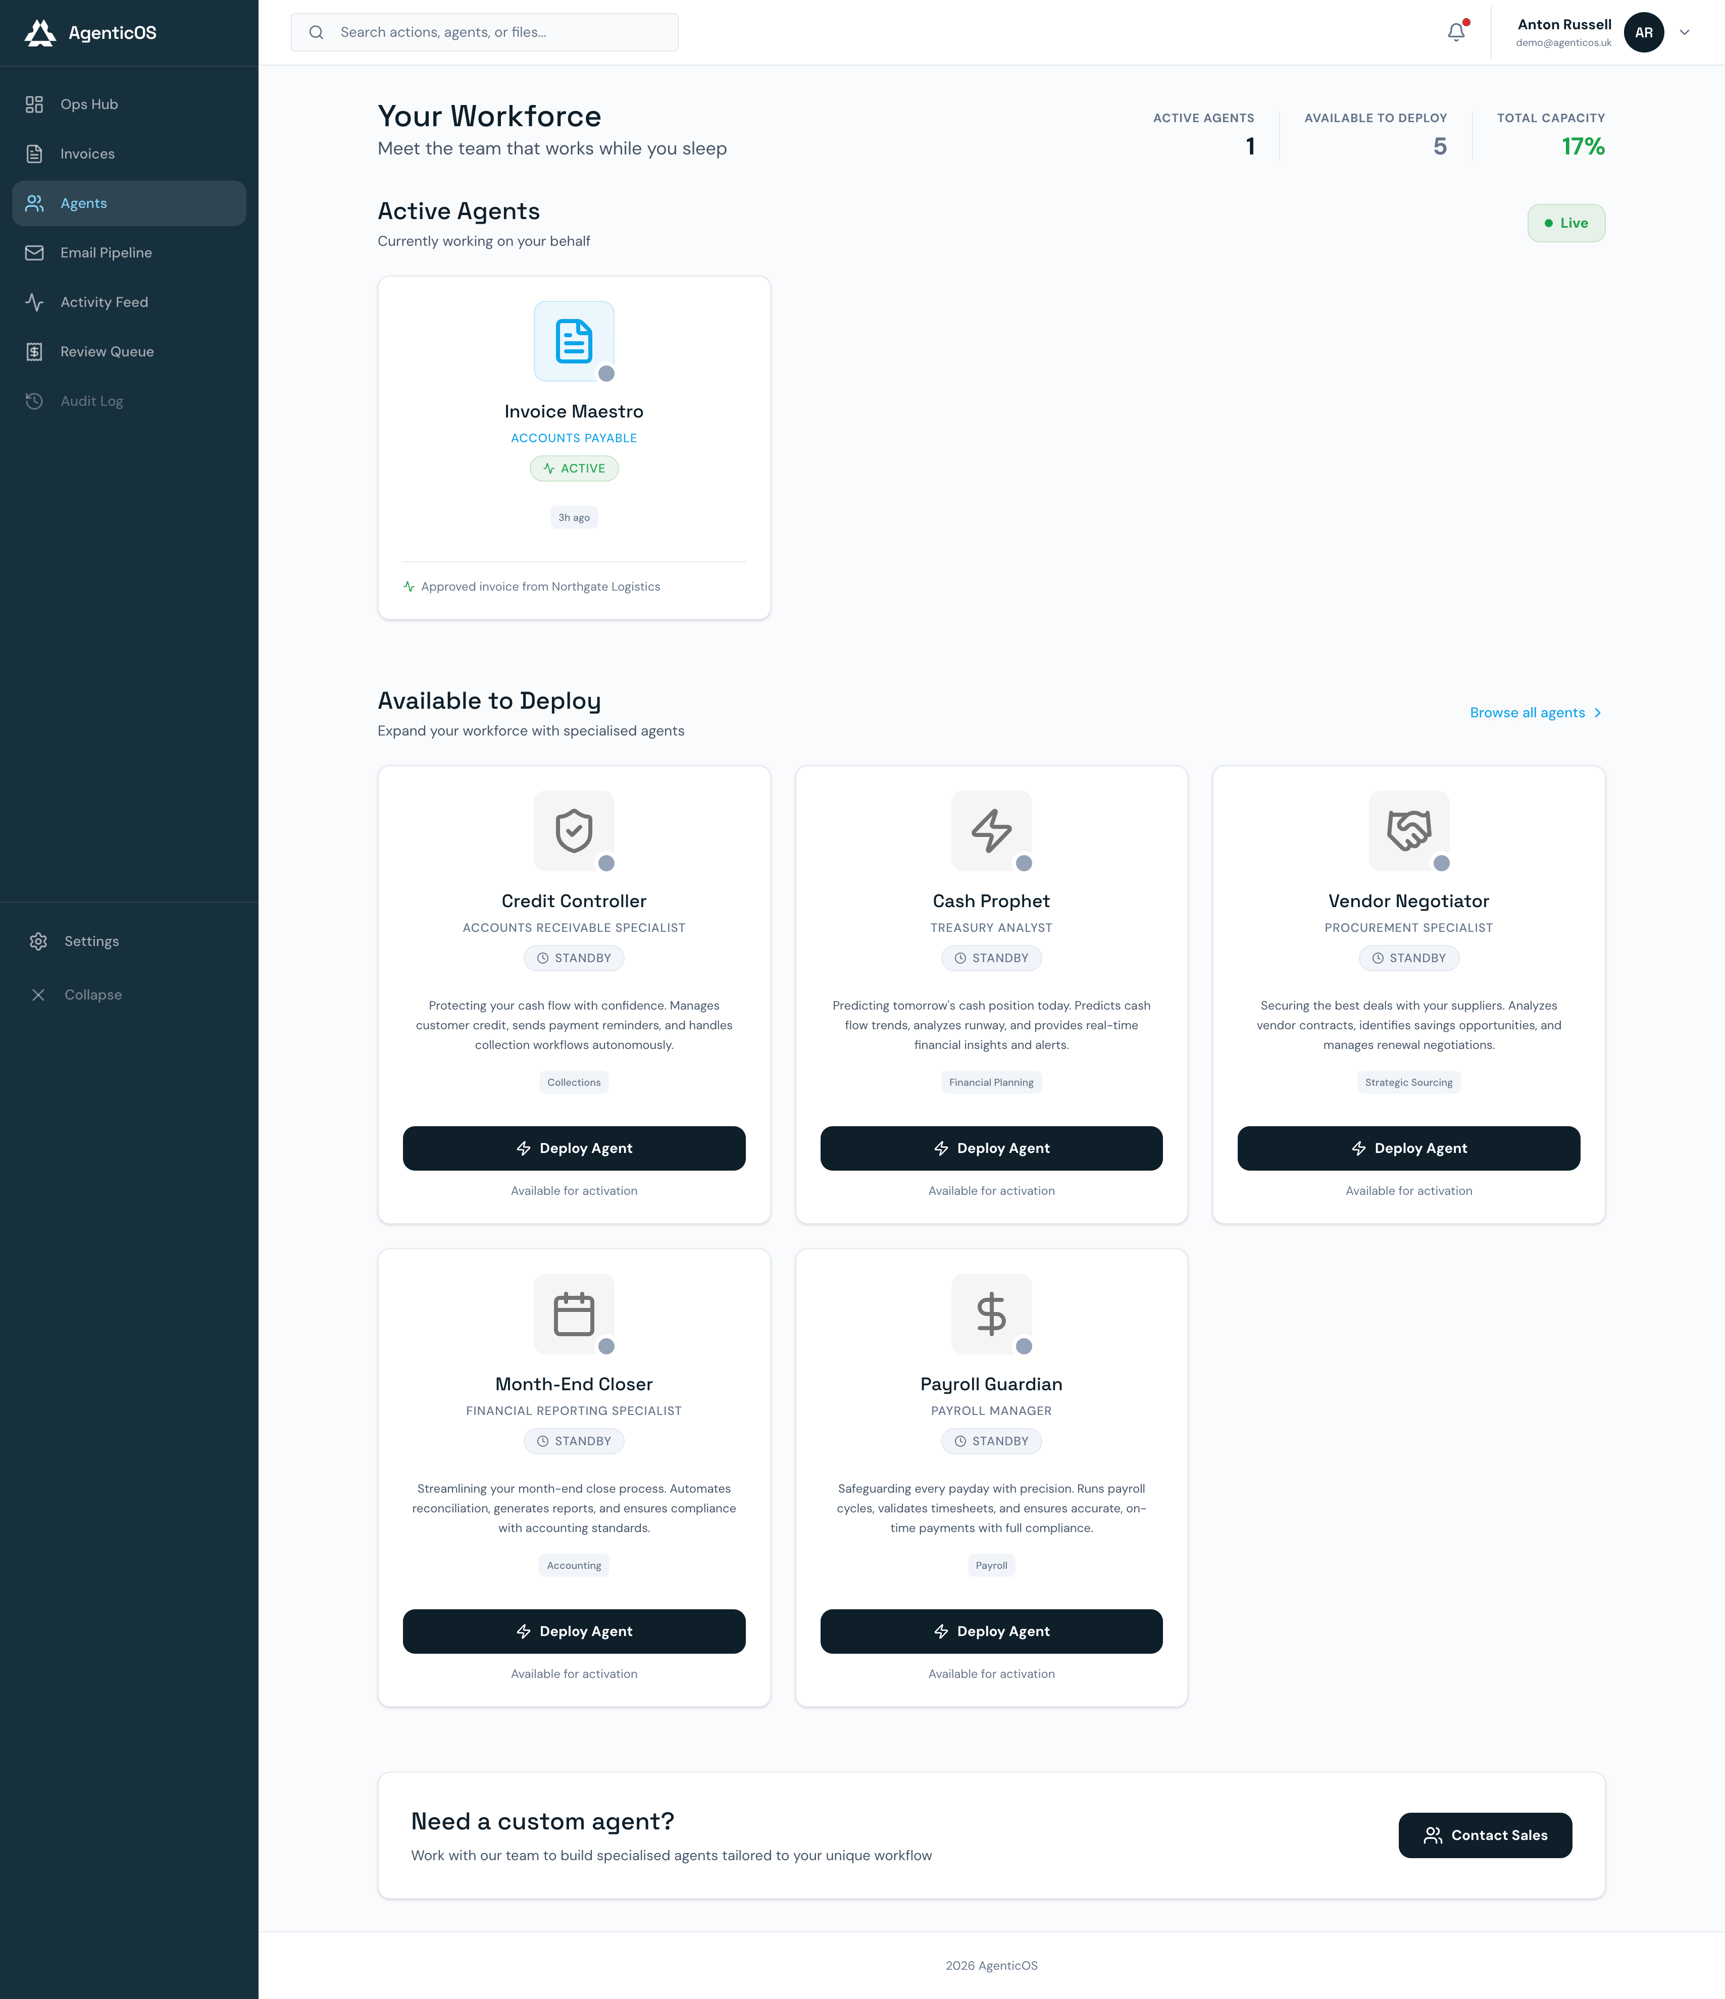This screenshot has width=1725, height=1999.
Task: Click the search magnifier icon
Action: coord(316,32)
